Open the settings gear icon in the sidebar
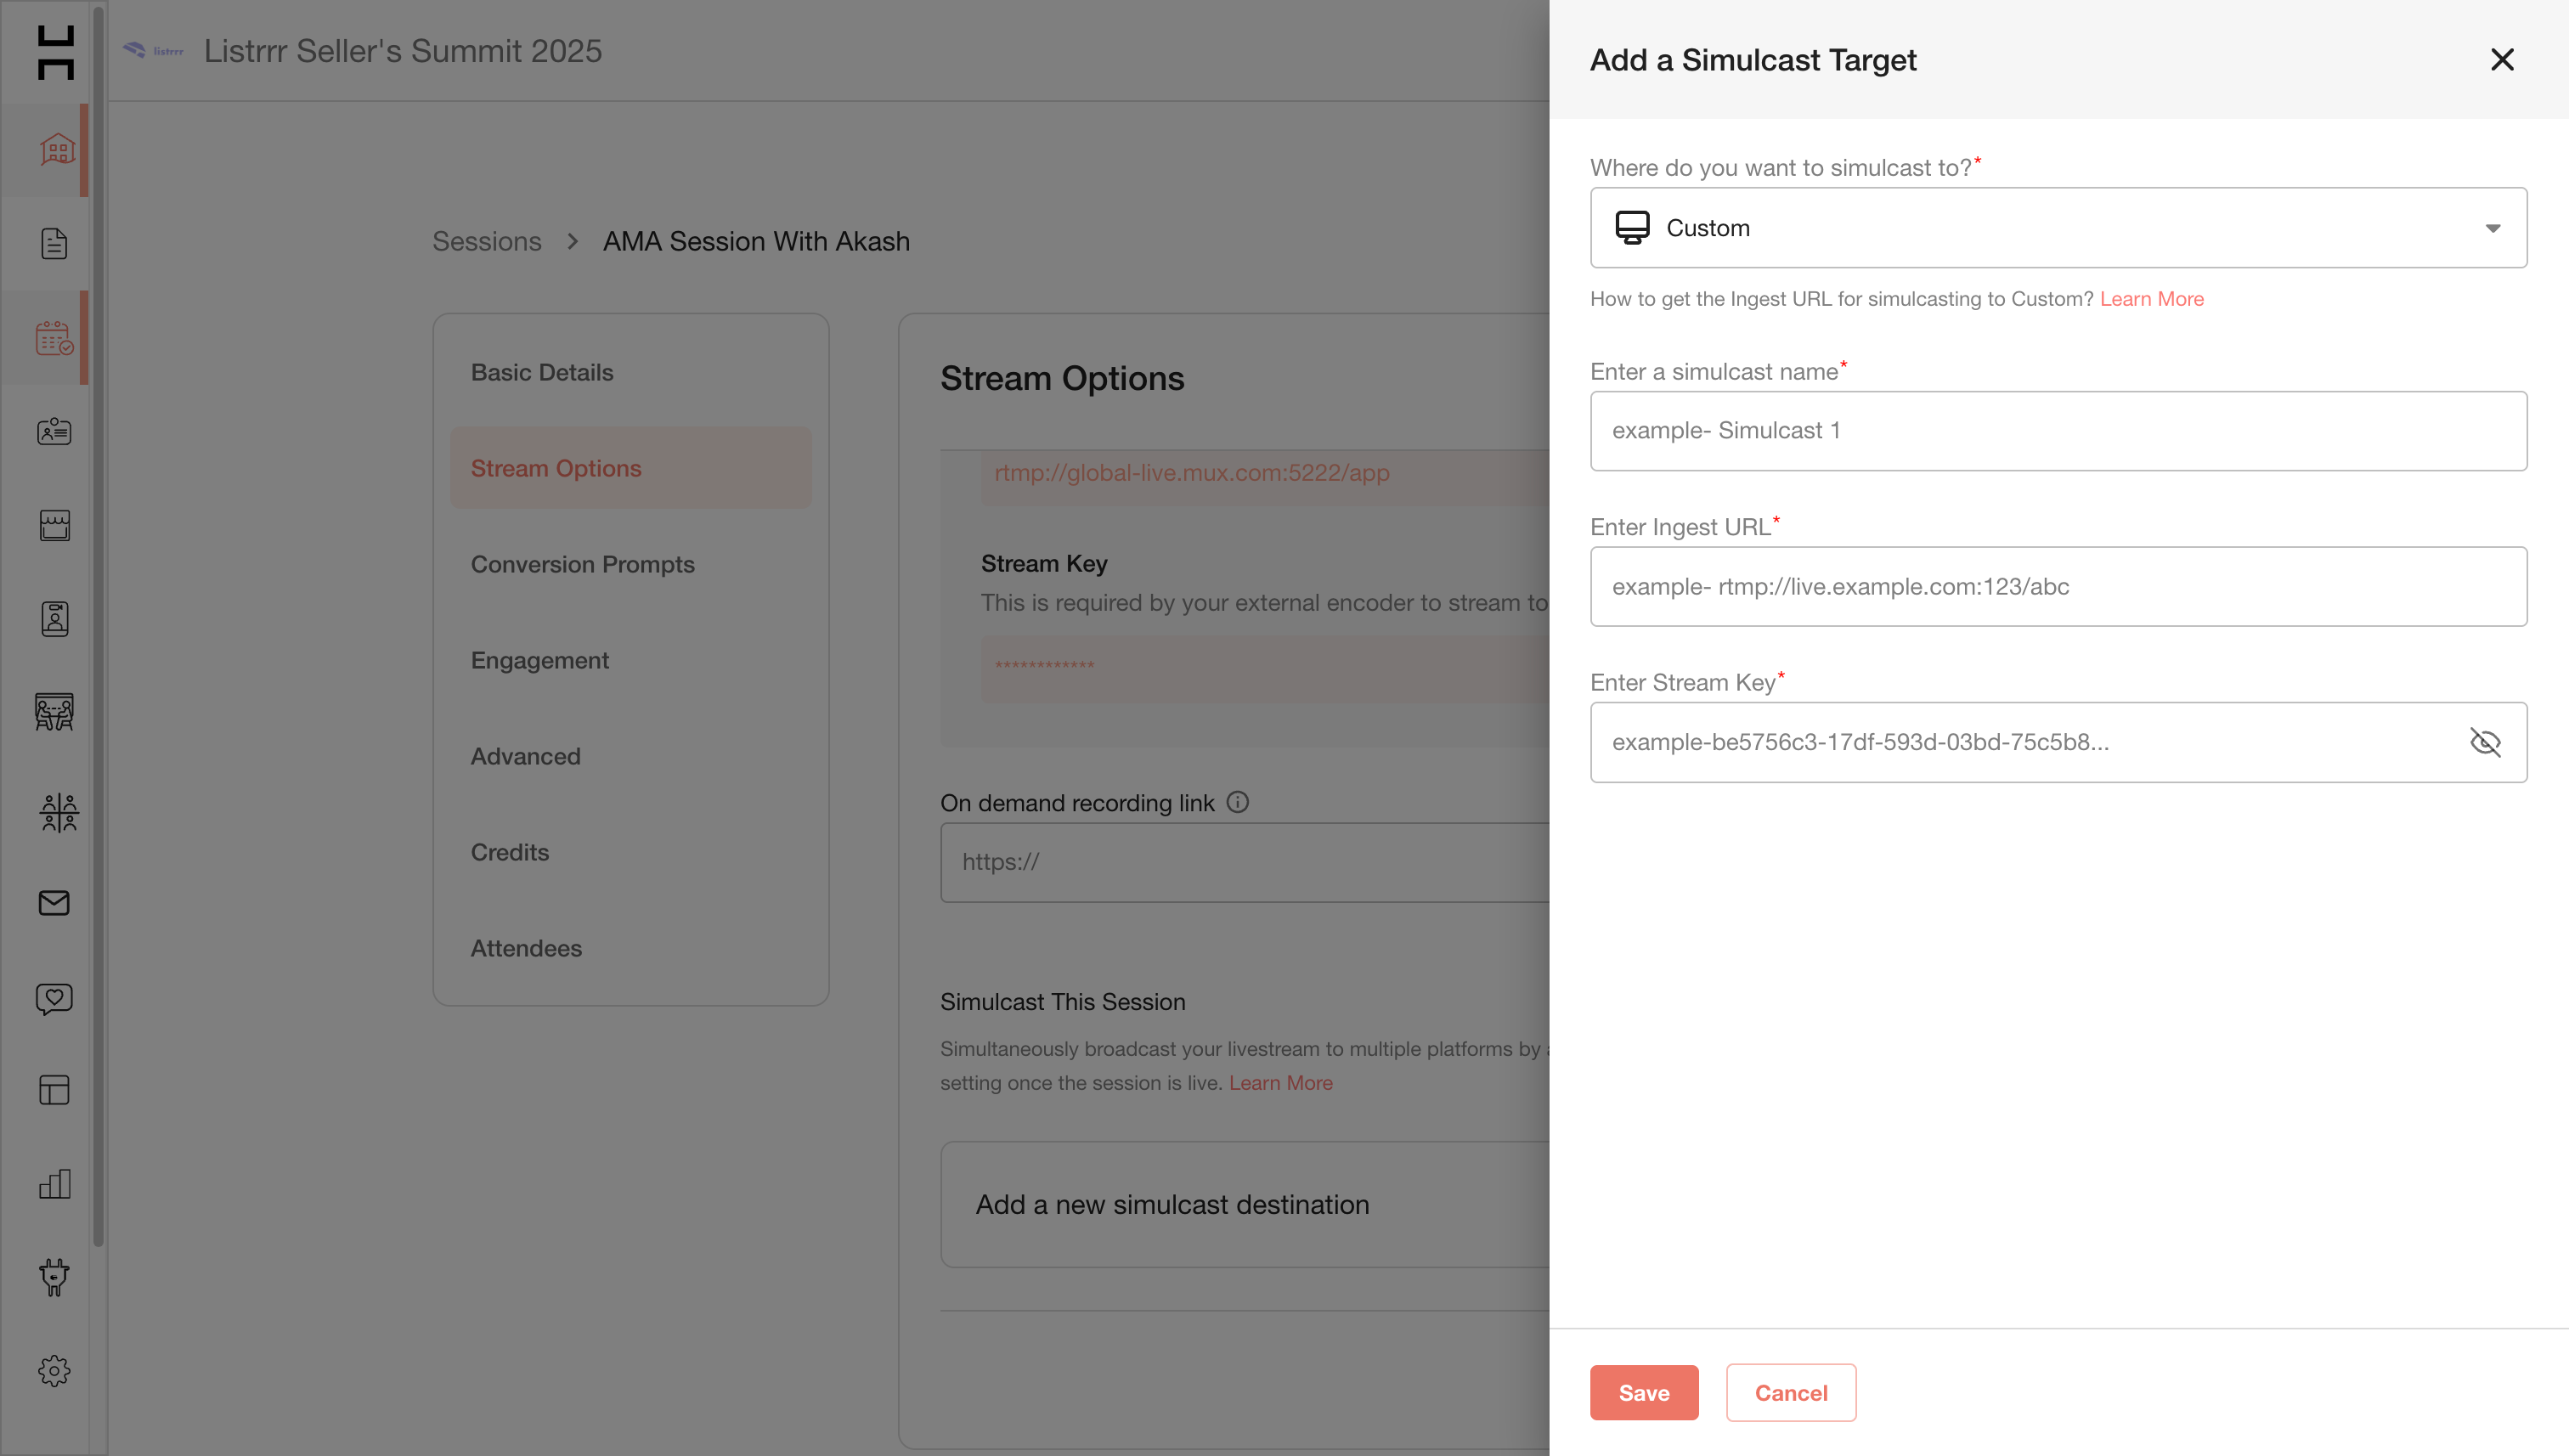This screenshot has width=2569, height=1456. (x=54, y=1371)
